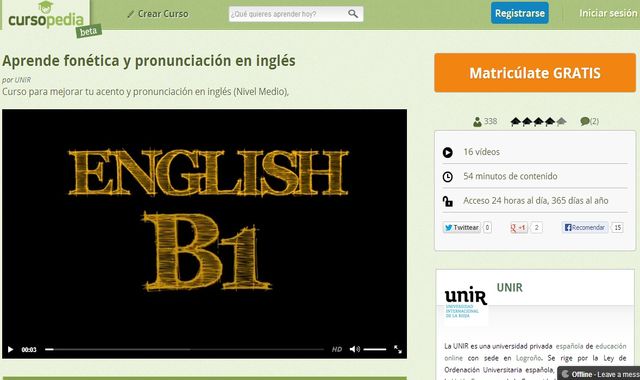The width and height of the screenshot is (640, 380).
Task: Click the graduation-cap rating icons
Action: point(538,121)
